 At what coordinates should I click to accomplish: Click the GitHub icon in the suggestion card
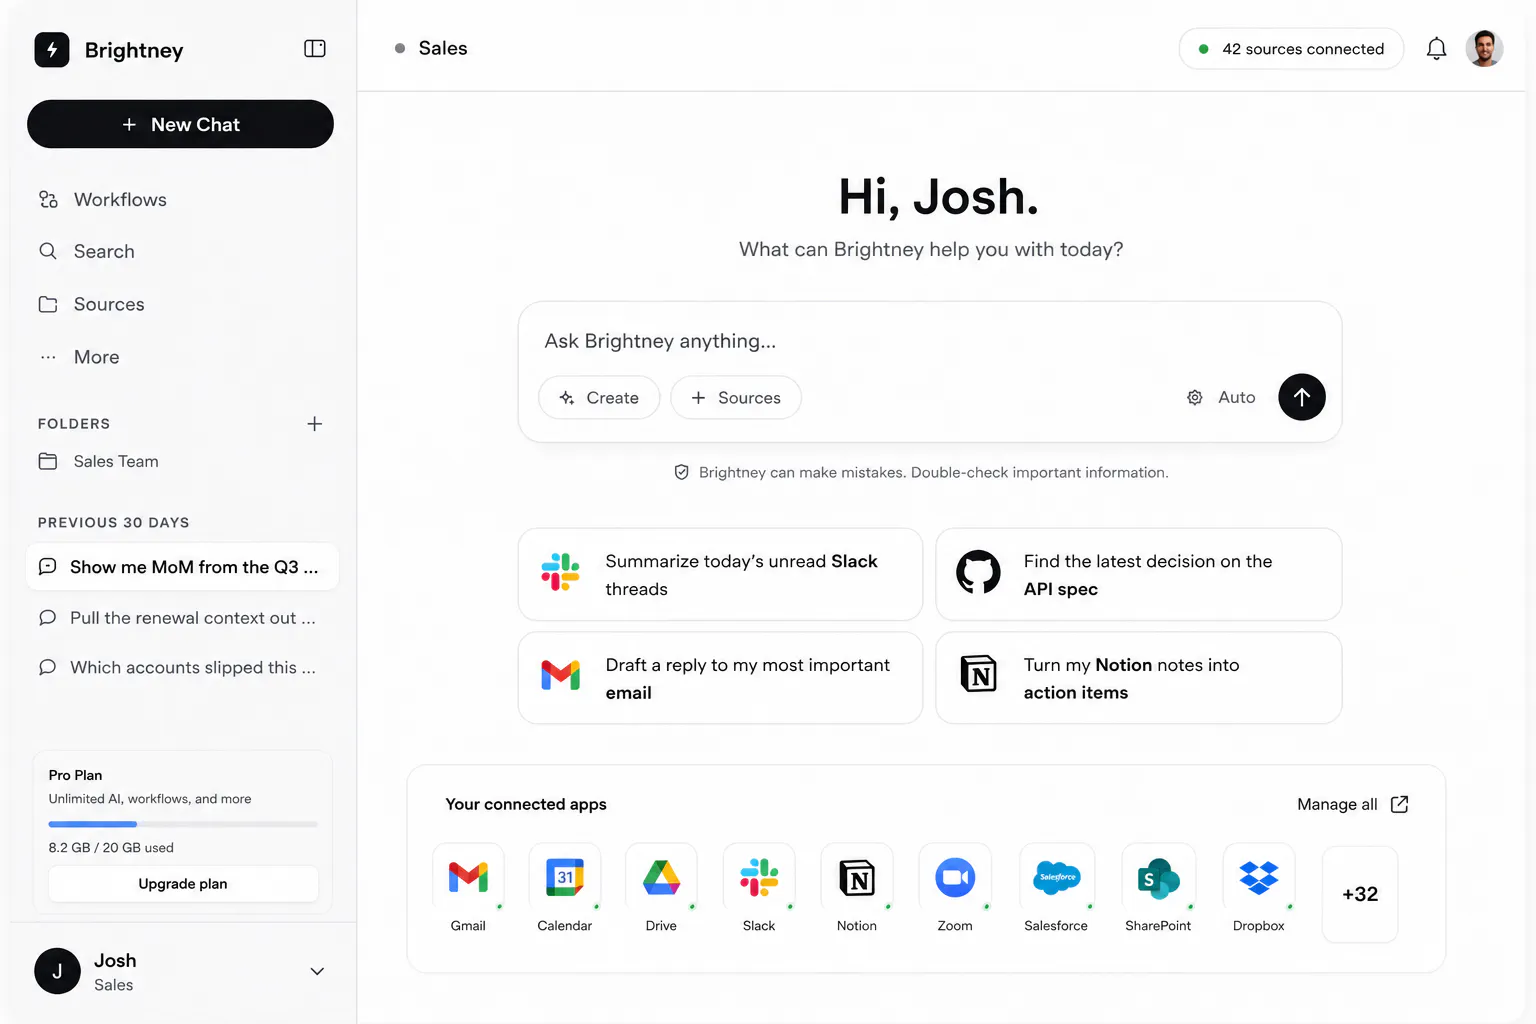[978, 573]
